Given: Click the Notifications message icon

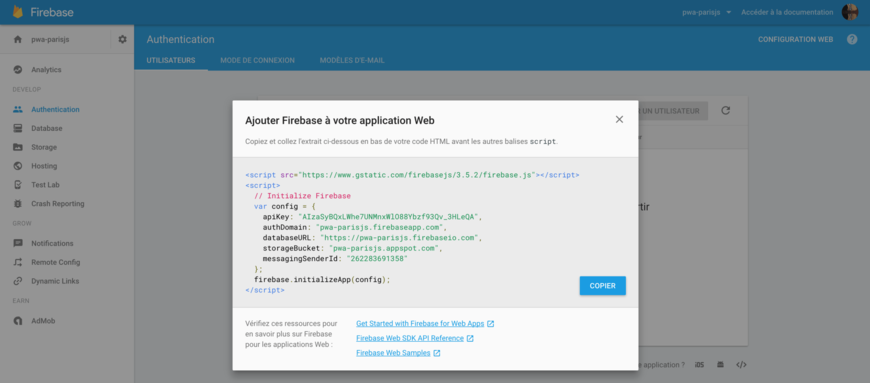Looking at the screenshot, I should 18,243.
